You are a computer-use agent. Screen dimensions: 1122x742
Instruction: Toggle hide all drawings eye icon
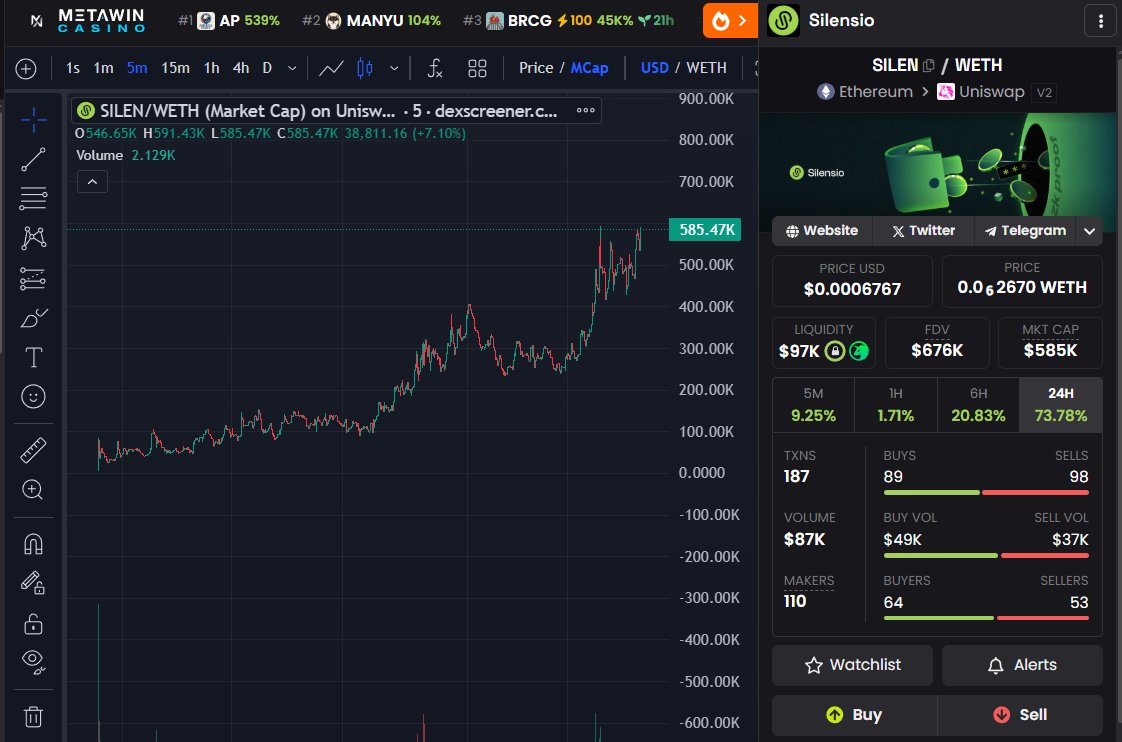click(33, 662)
